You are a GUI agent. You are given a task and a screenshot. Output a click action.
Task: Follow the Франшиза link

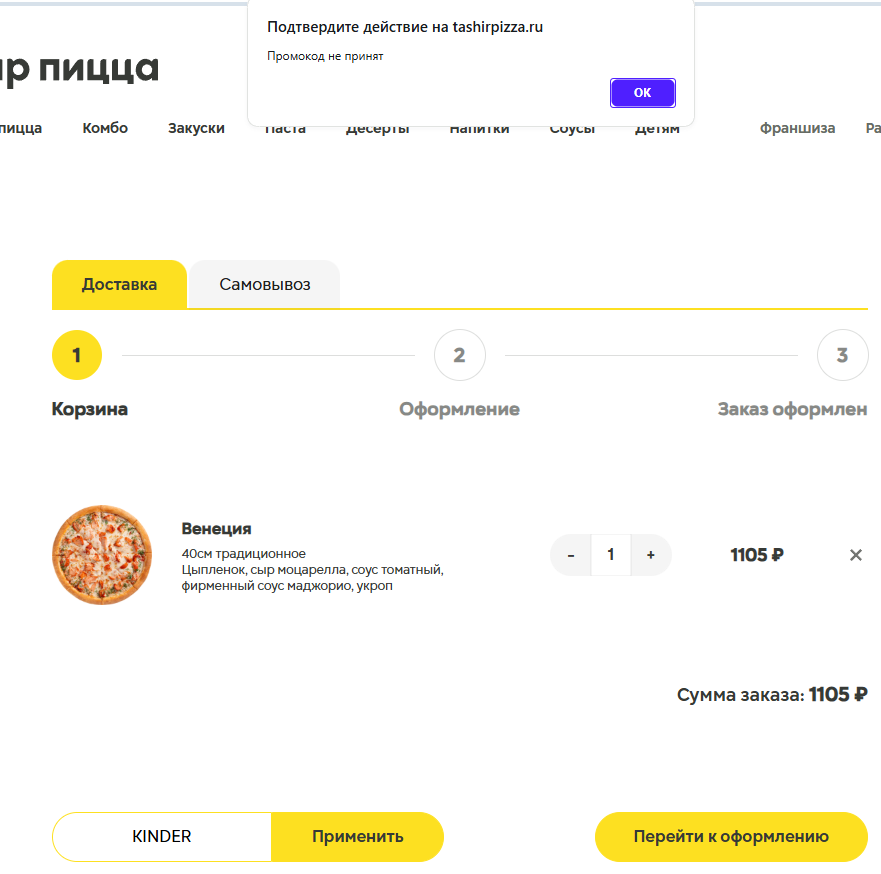[x=797, y=129]
